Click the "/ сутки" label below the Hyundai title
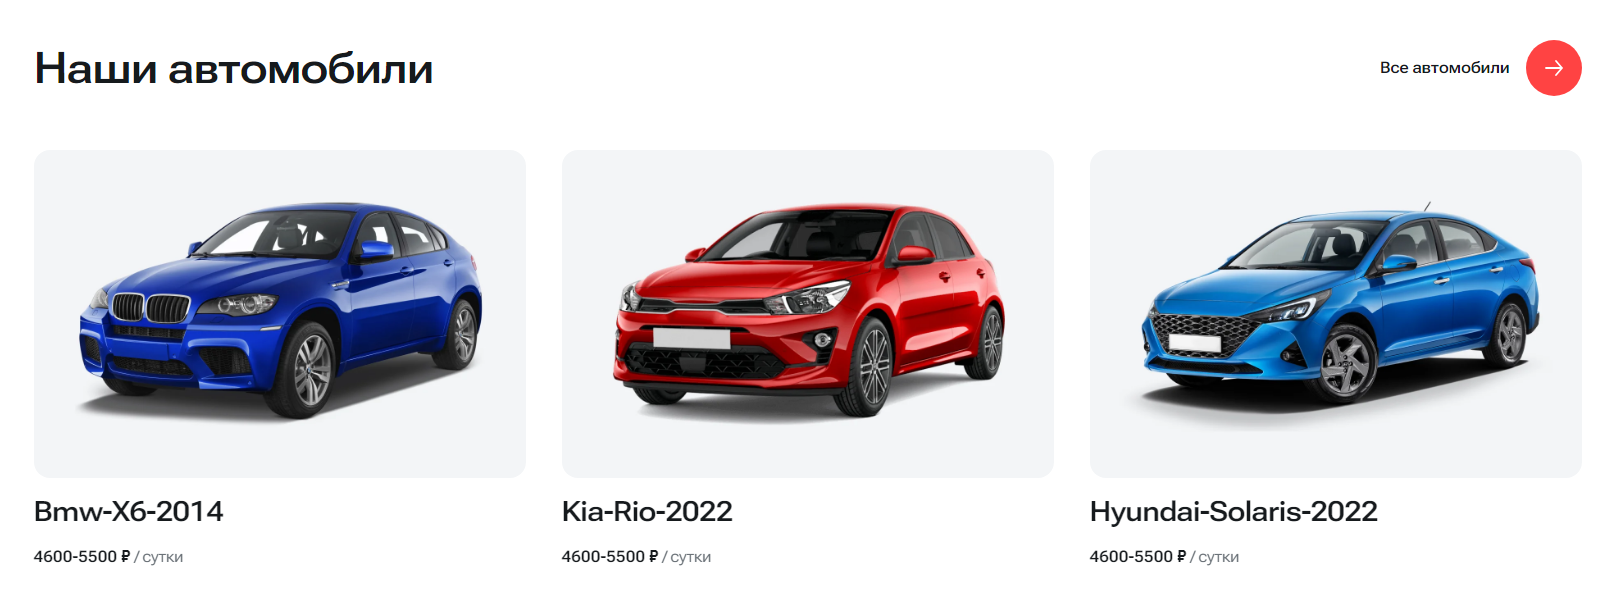1618x612 pixels. [x=1215, y=557]
